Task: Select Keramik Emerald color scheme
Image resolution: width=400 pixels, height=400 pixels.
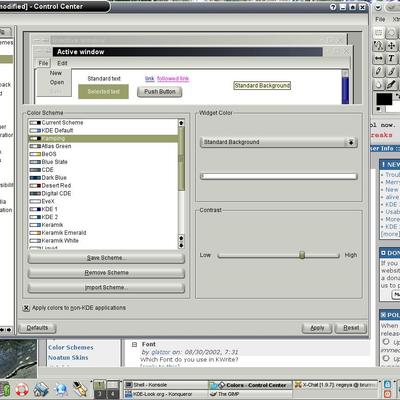Action: click(103, 233)
